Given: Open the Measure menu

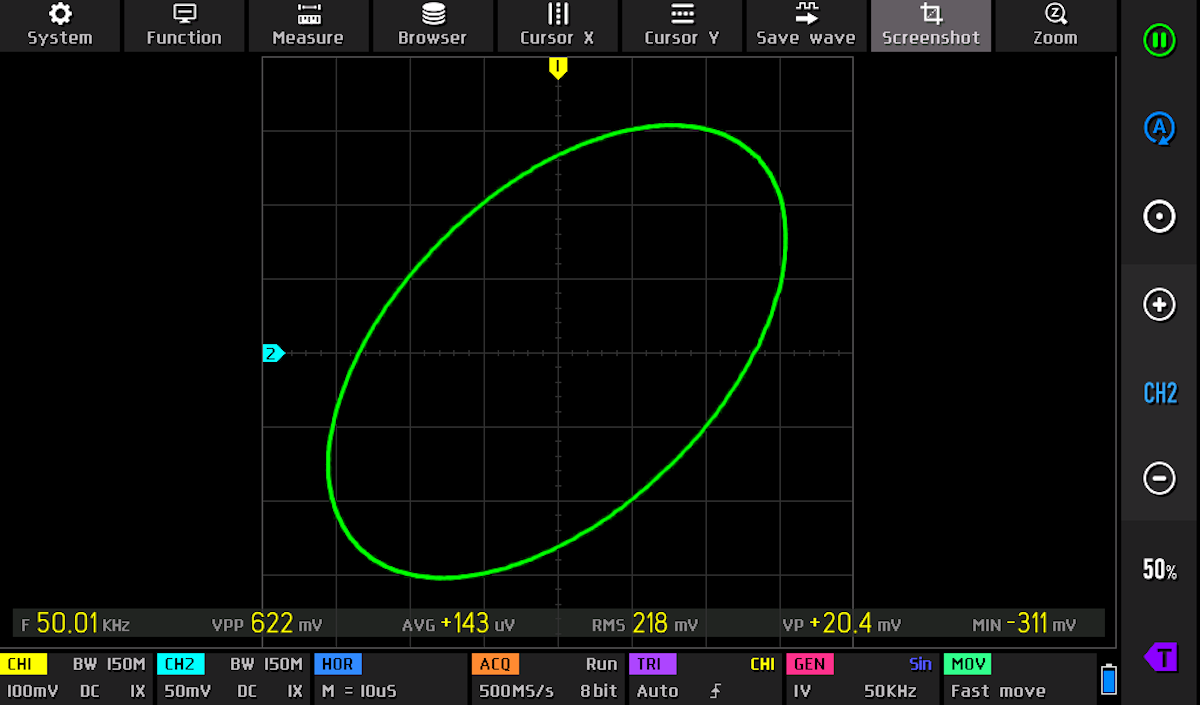Looking at the screenshot, I should pyautogui.click(x=308, y=26).
